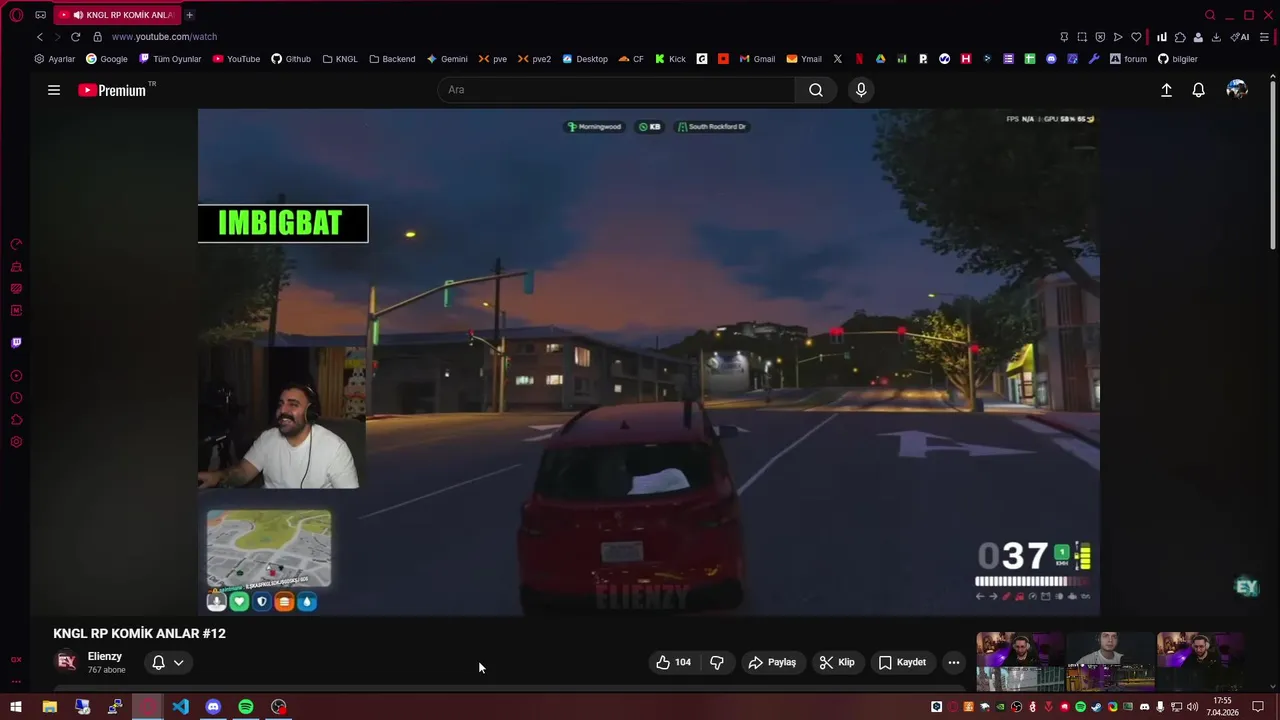1280x720 pixels.
Task: Open the Ymail bookmark
Action: 804,59
